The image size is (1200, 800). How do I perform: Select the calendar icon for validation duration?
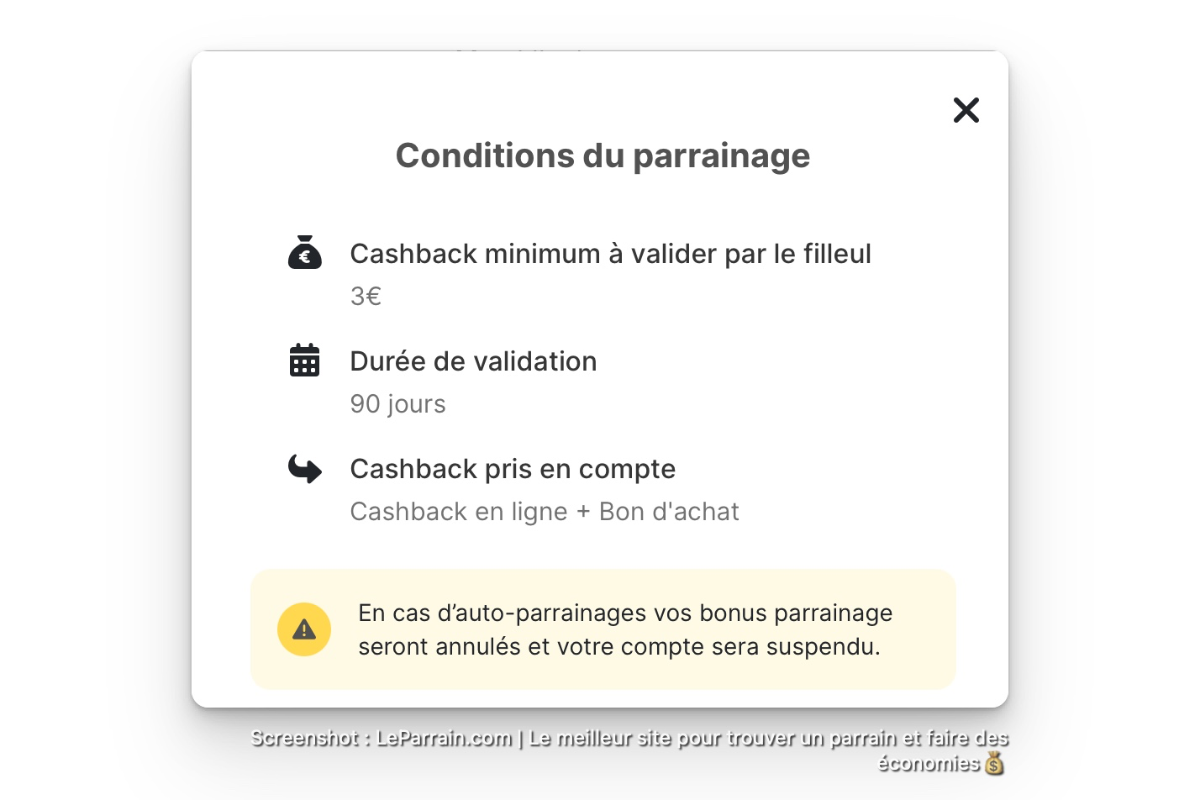click(x=303, y=360)
